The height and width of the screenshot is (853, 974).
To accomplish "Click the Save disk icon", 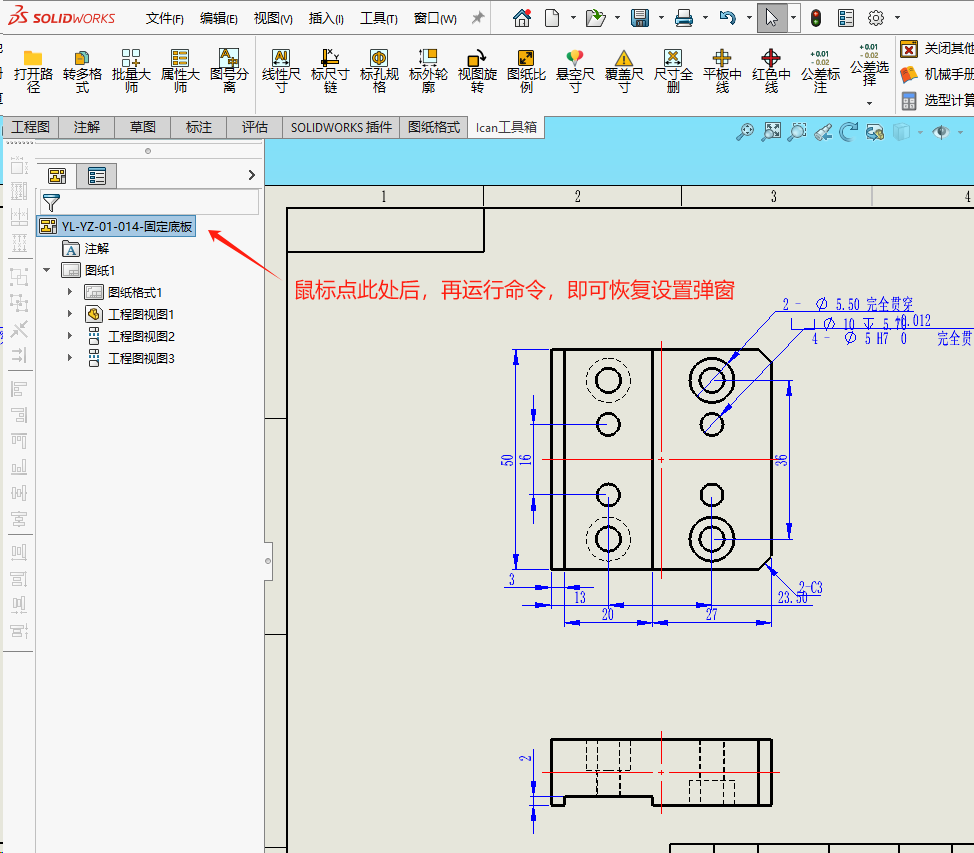I will coord(640,18).
